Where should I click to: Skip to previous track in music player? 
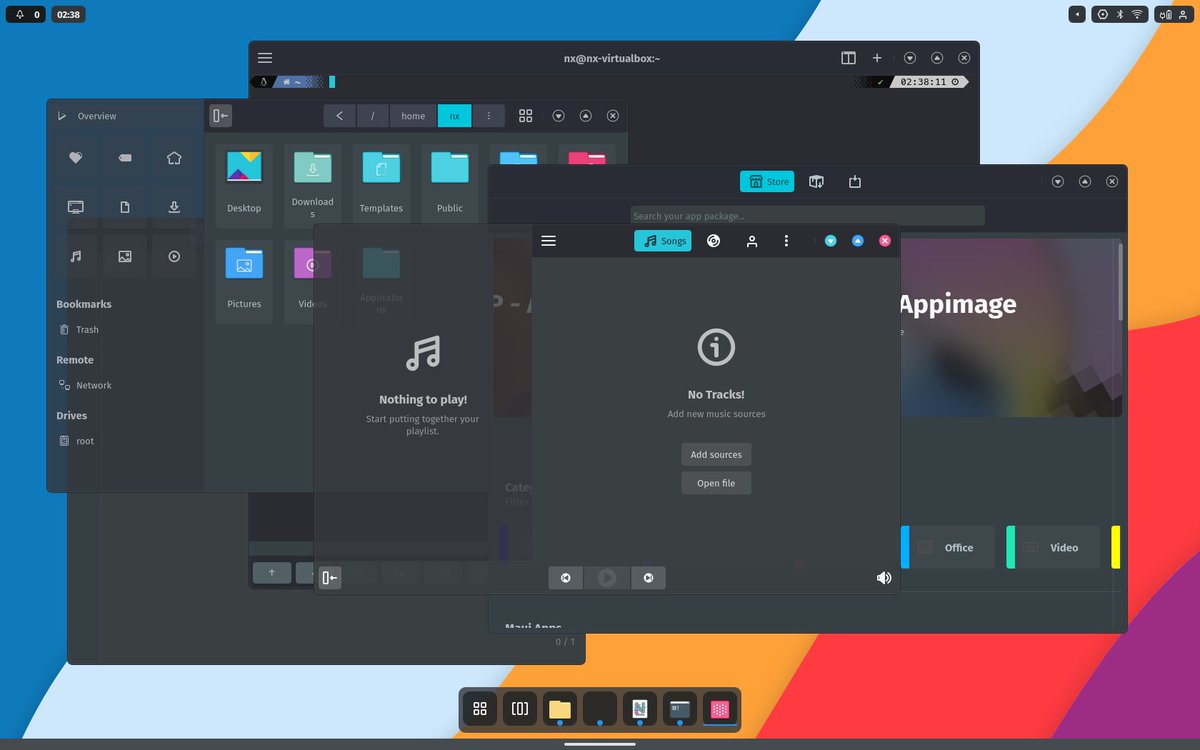point(565,578)
